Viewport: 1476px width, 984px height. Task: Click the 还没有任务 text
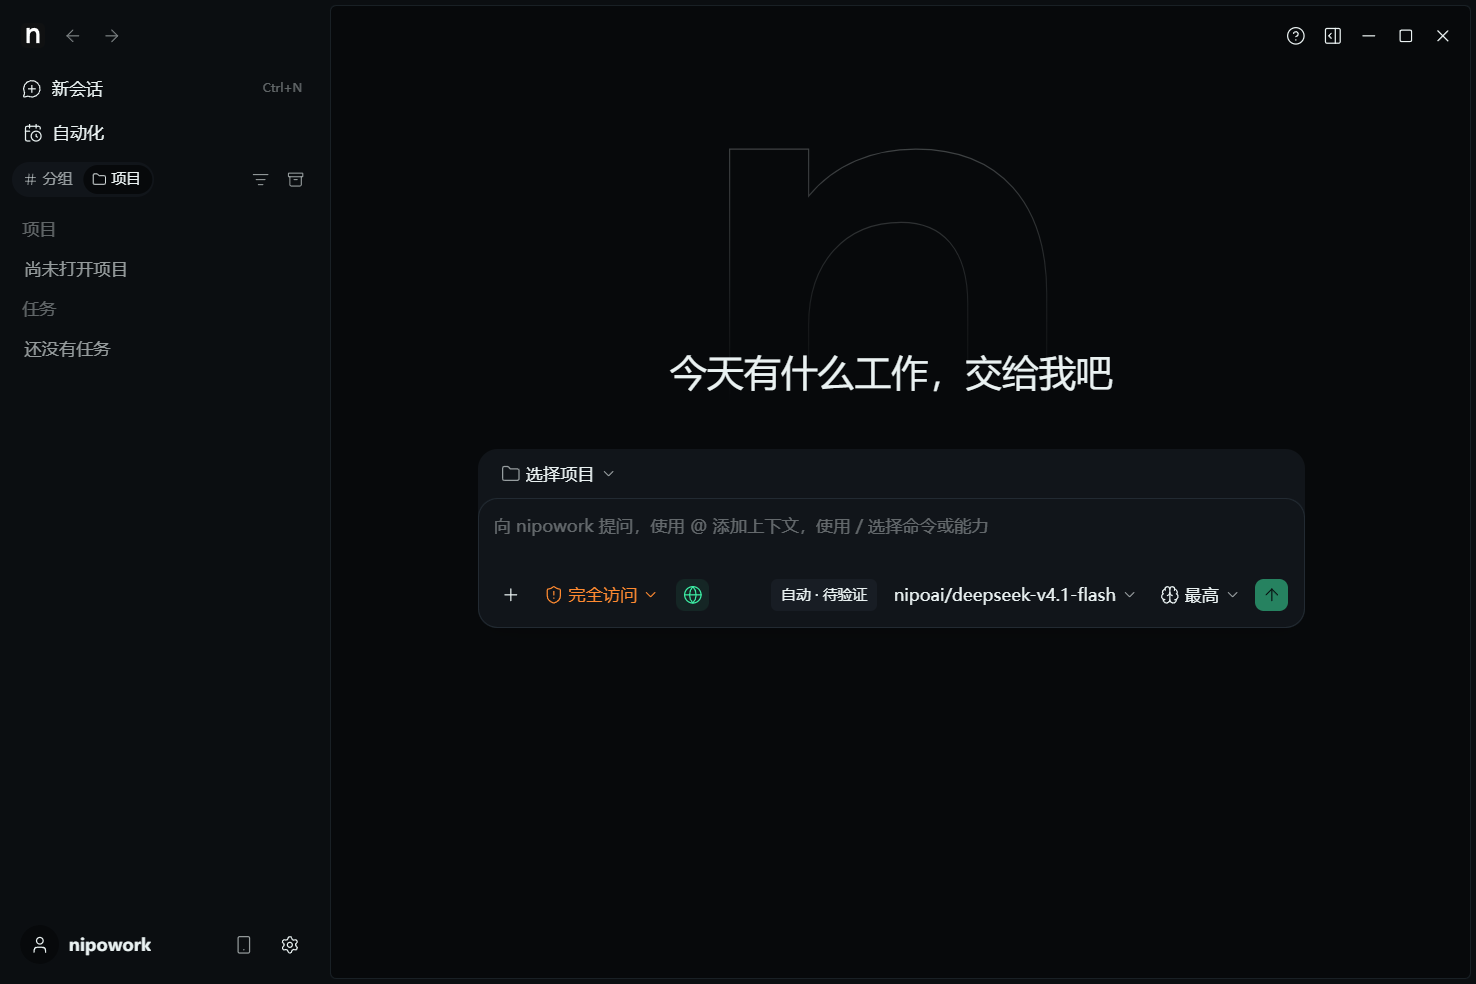click(67, 349)
